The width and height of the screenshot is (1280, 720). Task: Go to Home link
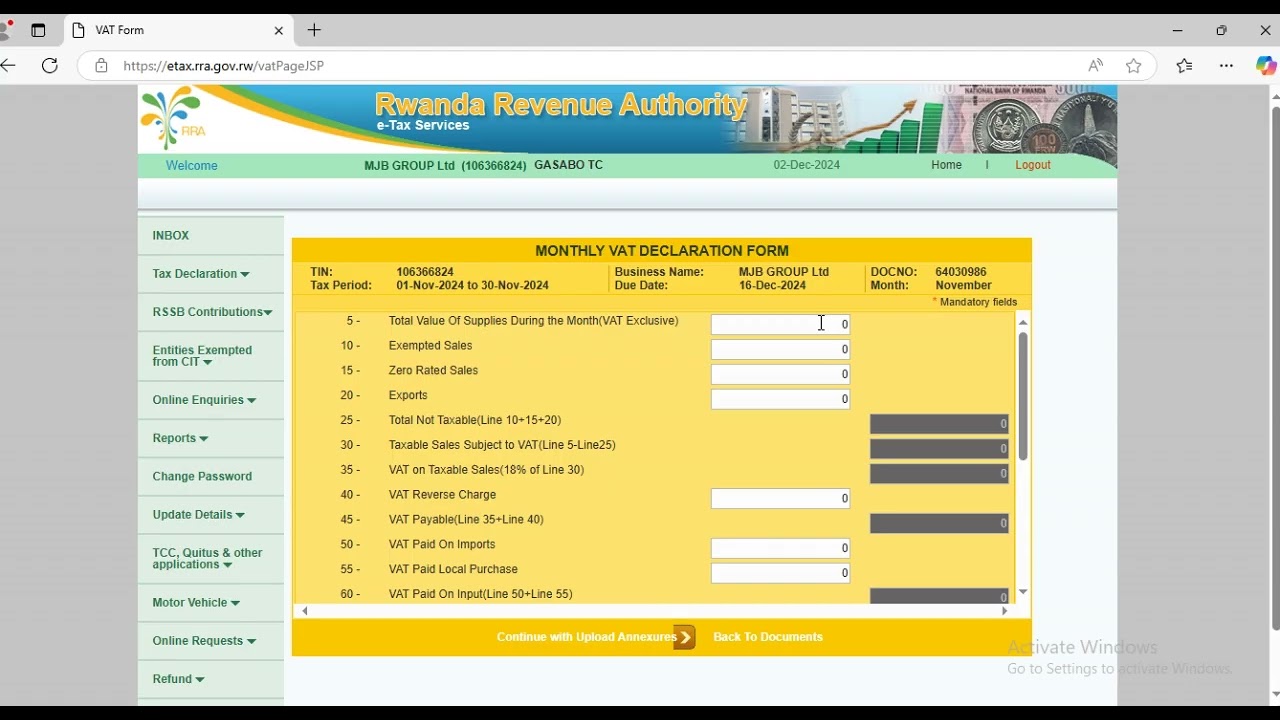click(x=946, y=165)
